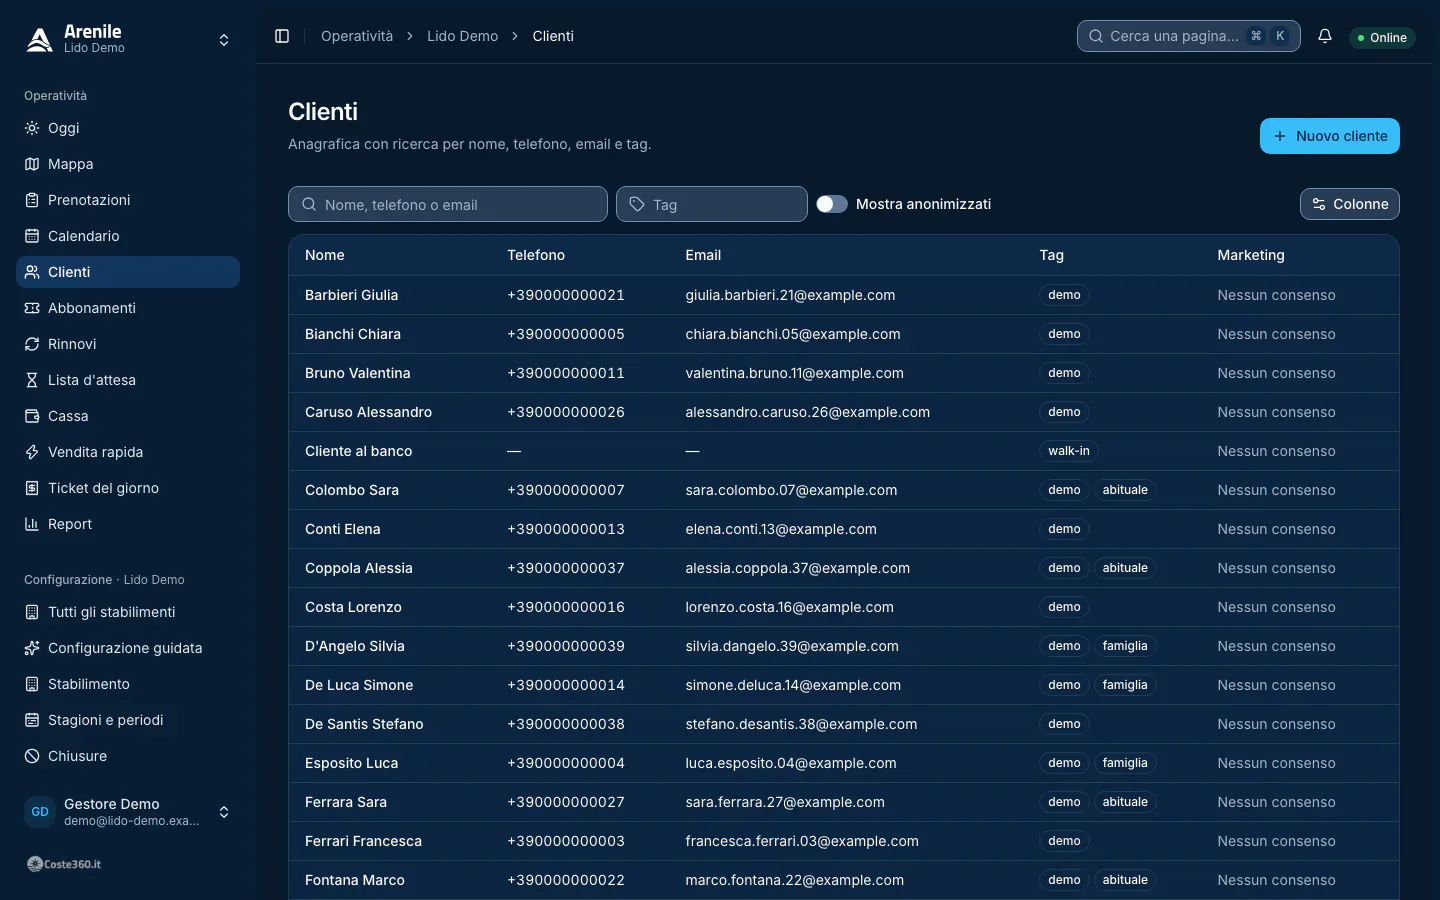
Task: Navigate to Cassa
Action: (x=128, y=416)
